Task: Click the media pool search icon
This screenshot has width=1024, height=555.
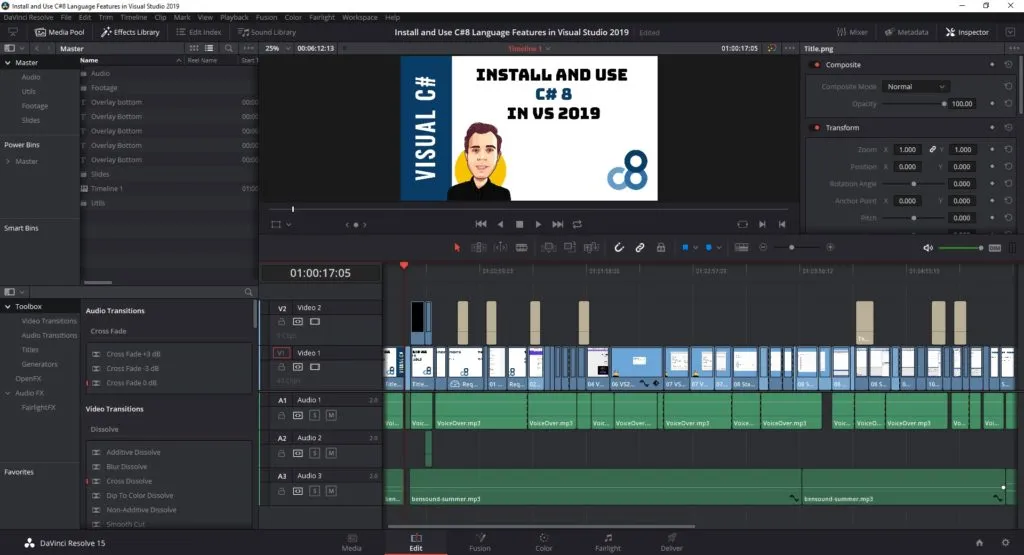Action: 229,48
